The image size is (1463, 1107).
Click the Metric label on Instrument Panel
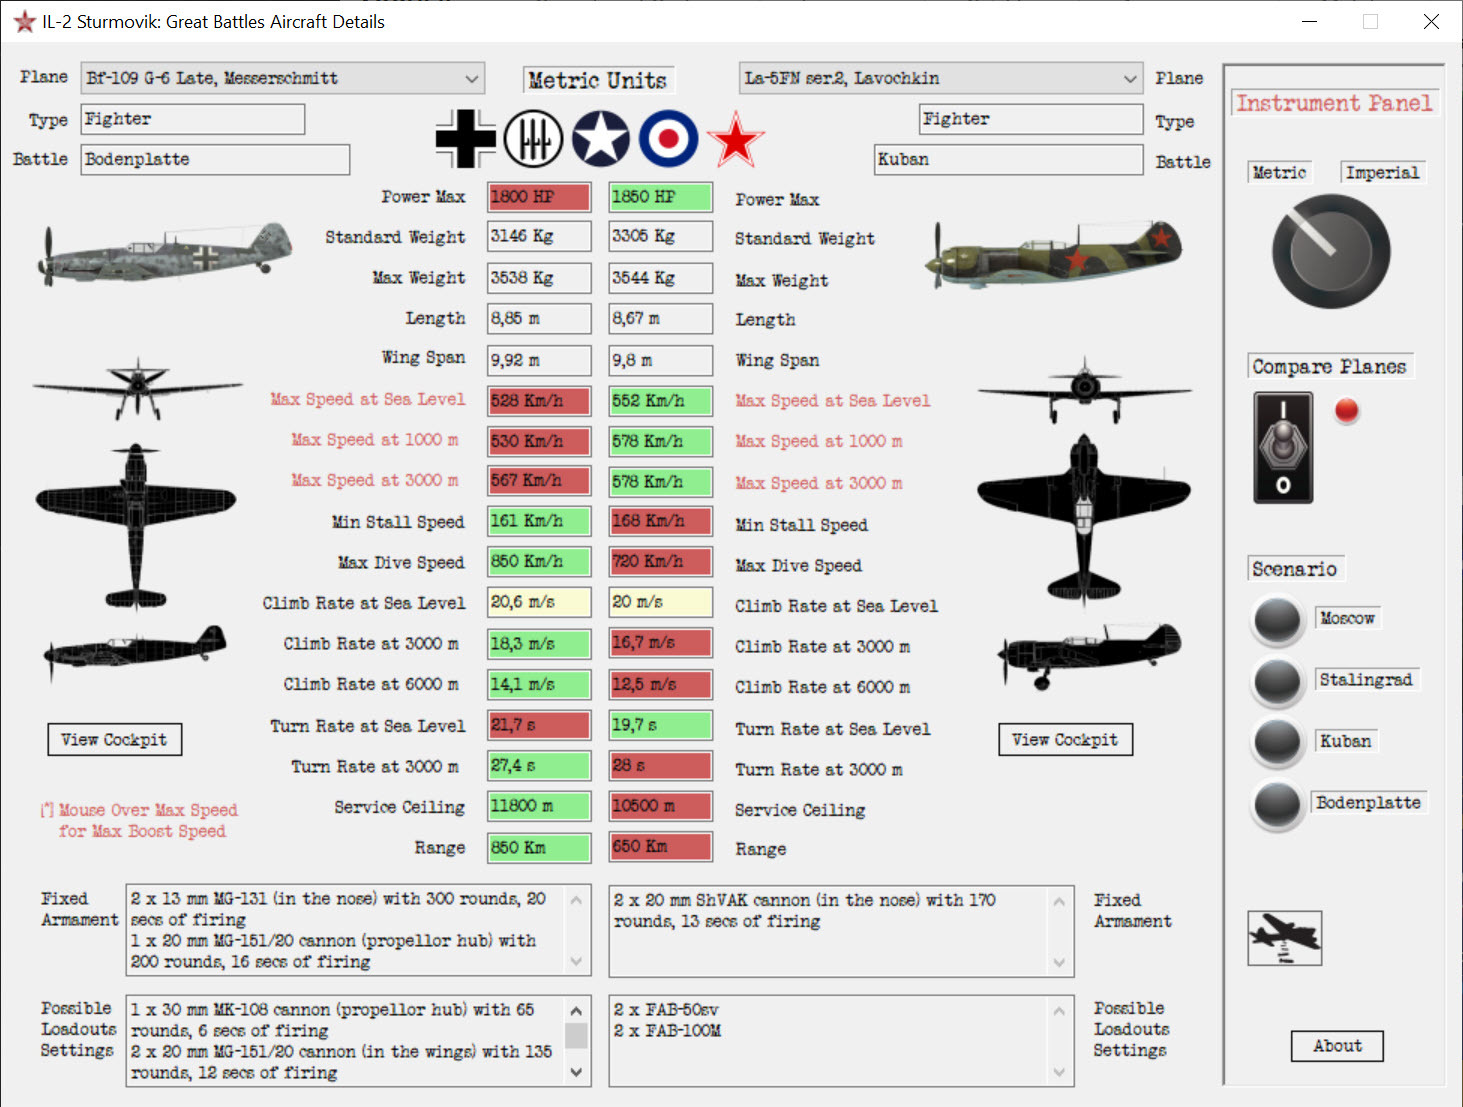coord(1280,173)
